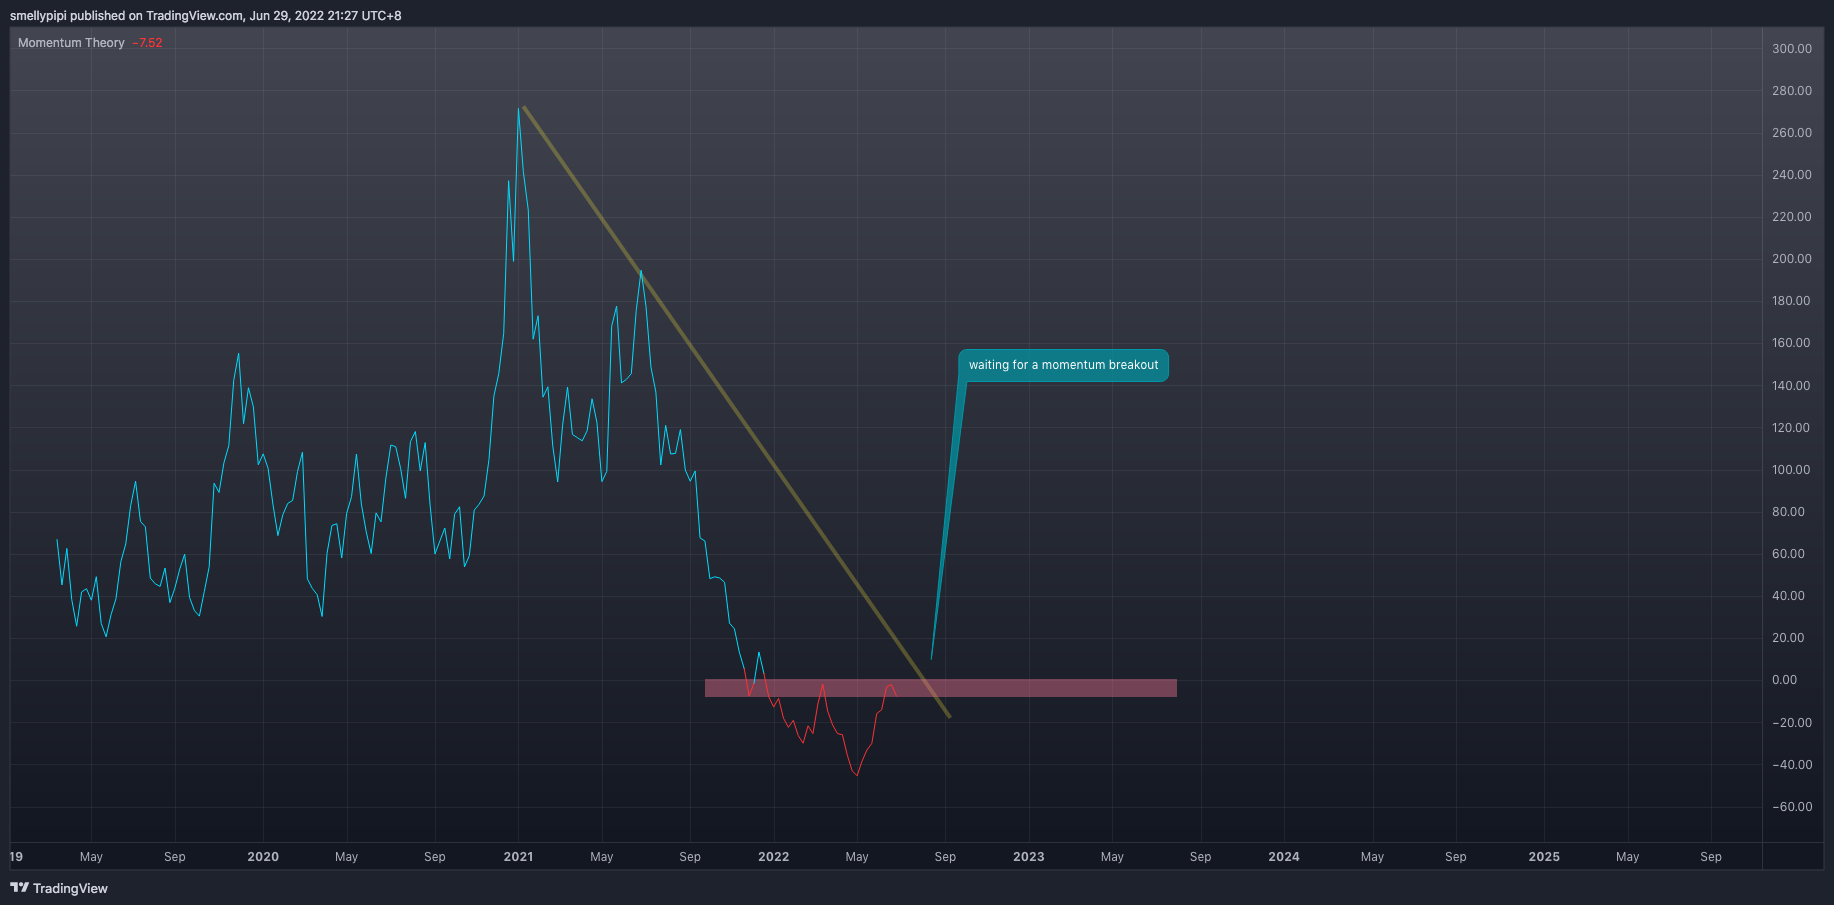
Task: Click the TradingView logo in bottom corner
Action: 59,888
